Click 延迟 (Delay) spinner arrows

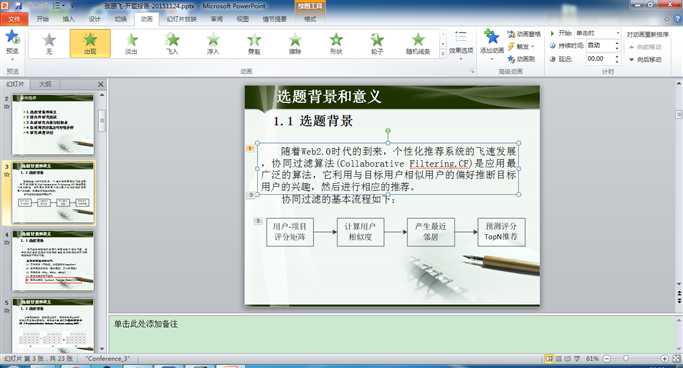pyautogui.click(x=617, y=58)
